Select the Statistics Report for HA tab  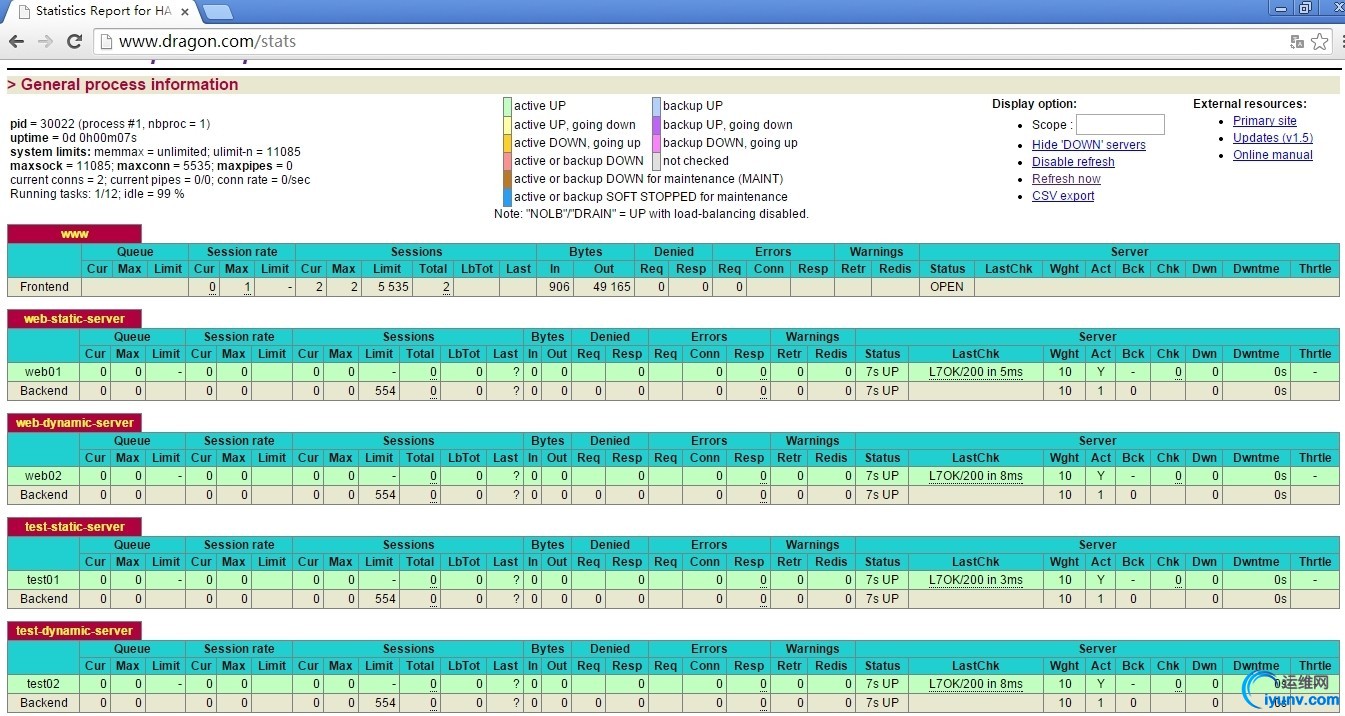(x=100, y=12)
